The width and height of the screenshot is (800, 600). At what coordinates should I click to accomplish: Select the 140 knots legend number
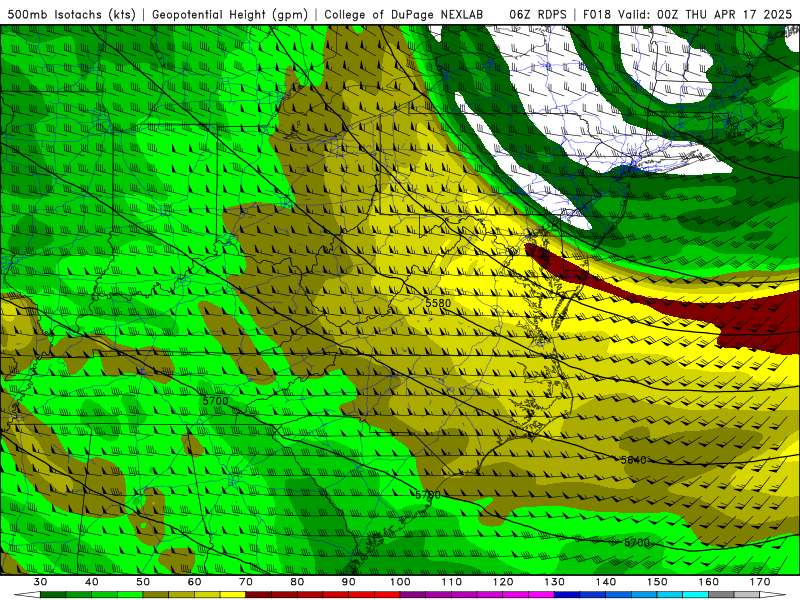[x=606, y=582]
